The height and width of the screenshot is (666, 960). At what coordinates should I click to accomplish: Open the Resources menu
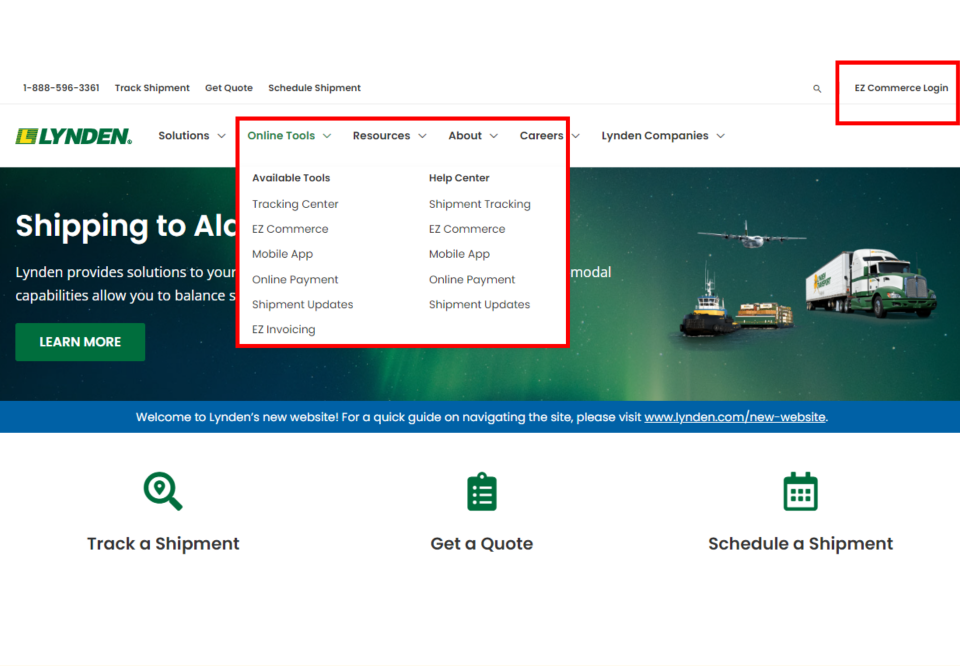381,136
